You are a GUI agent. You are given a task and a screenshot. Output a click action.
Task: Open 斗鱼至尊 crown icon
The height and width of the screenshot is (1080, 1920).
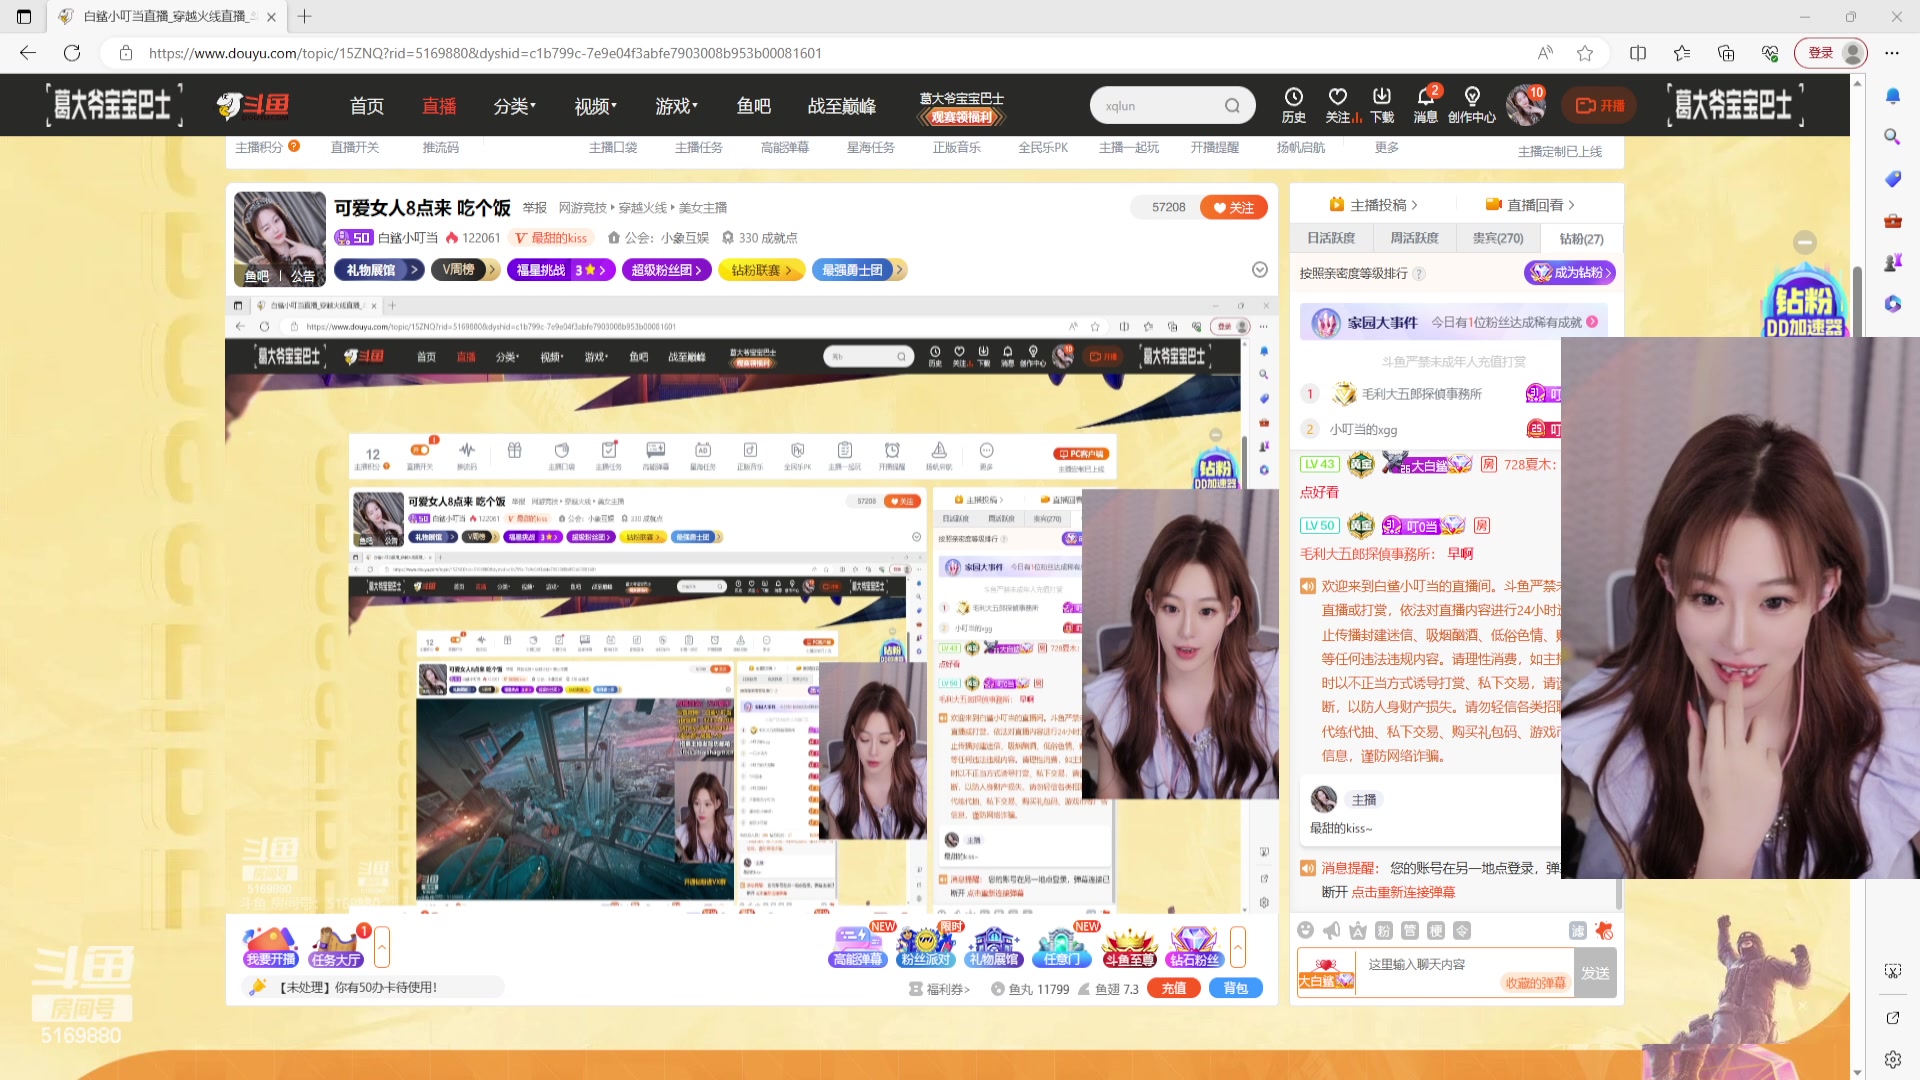(1129, 946)
